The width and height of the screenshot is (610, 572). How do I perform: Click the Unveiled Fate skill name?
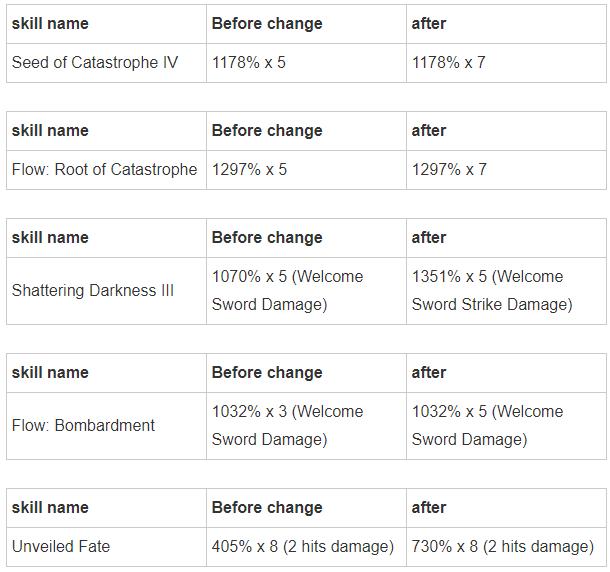click(61, 546)
